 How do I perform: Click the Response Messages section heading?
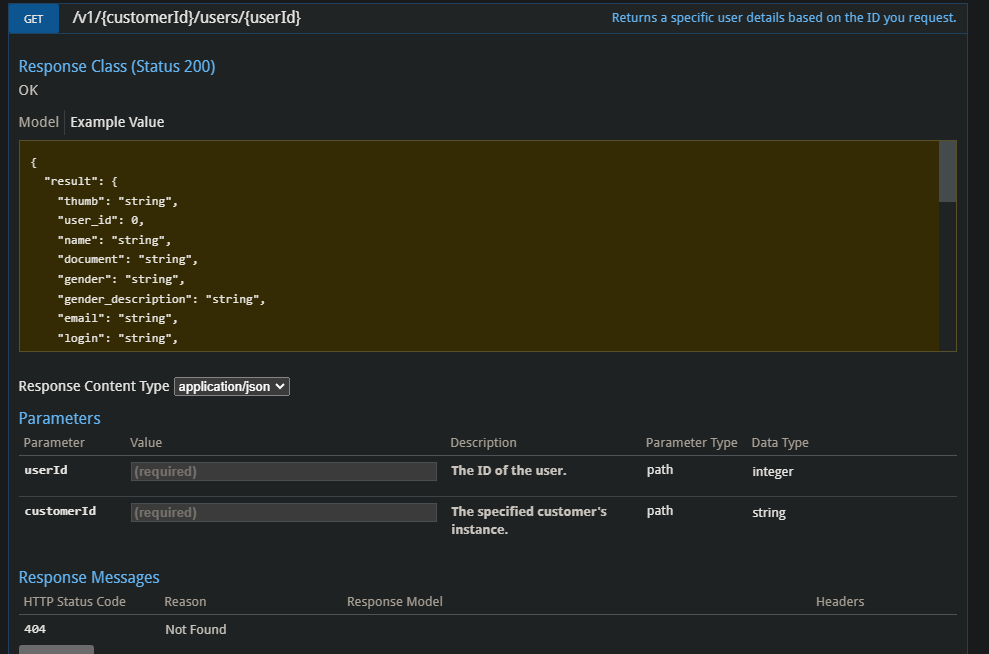pos(89,577)
